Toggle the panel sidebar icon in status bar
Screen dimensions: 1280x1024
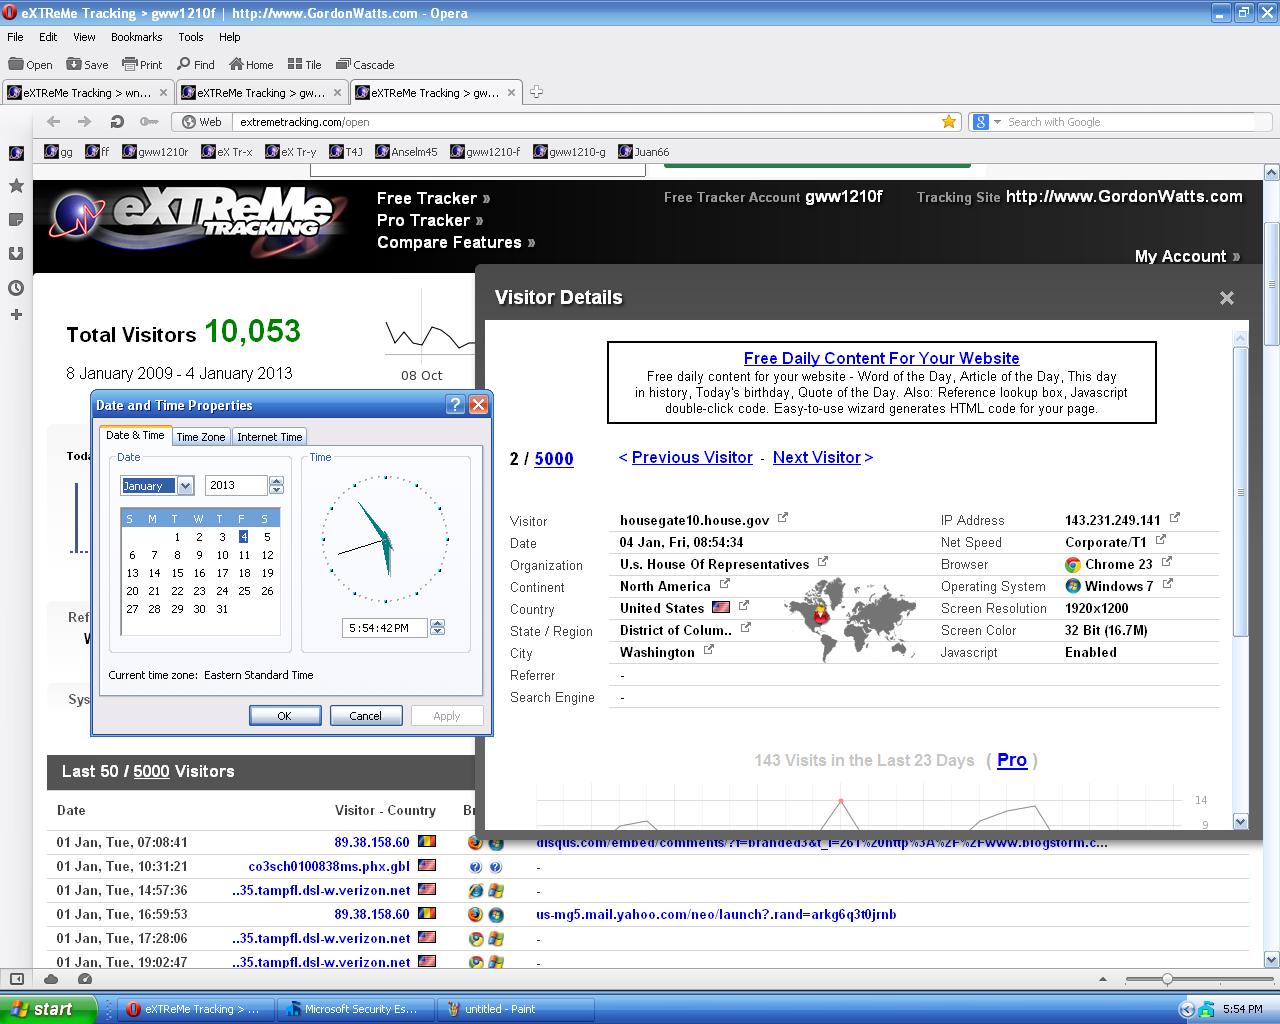[16, 979]
